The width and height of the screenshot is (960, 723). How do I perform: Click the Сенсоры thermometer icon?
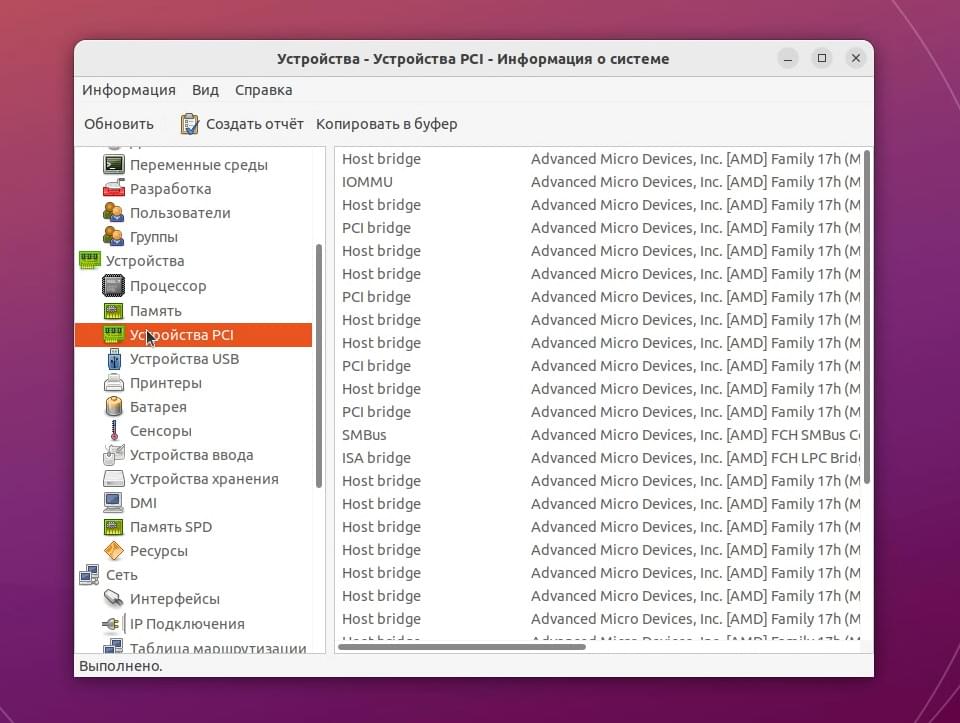coord(114,430)
